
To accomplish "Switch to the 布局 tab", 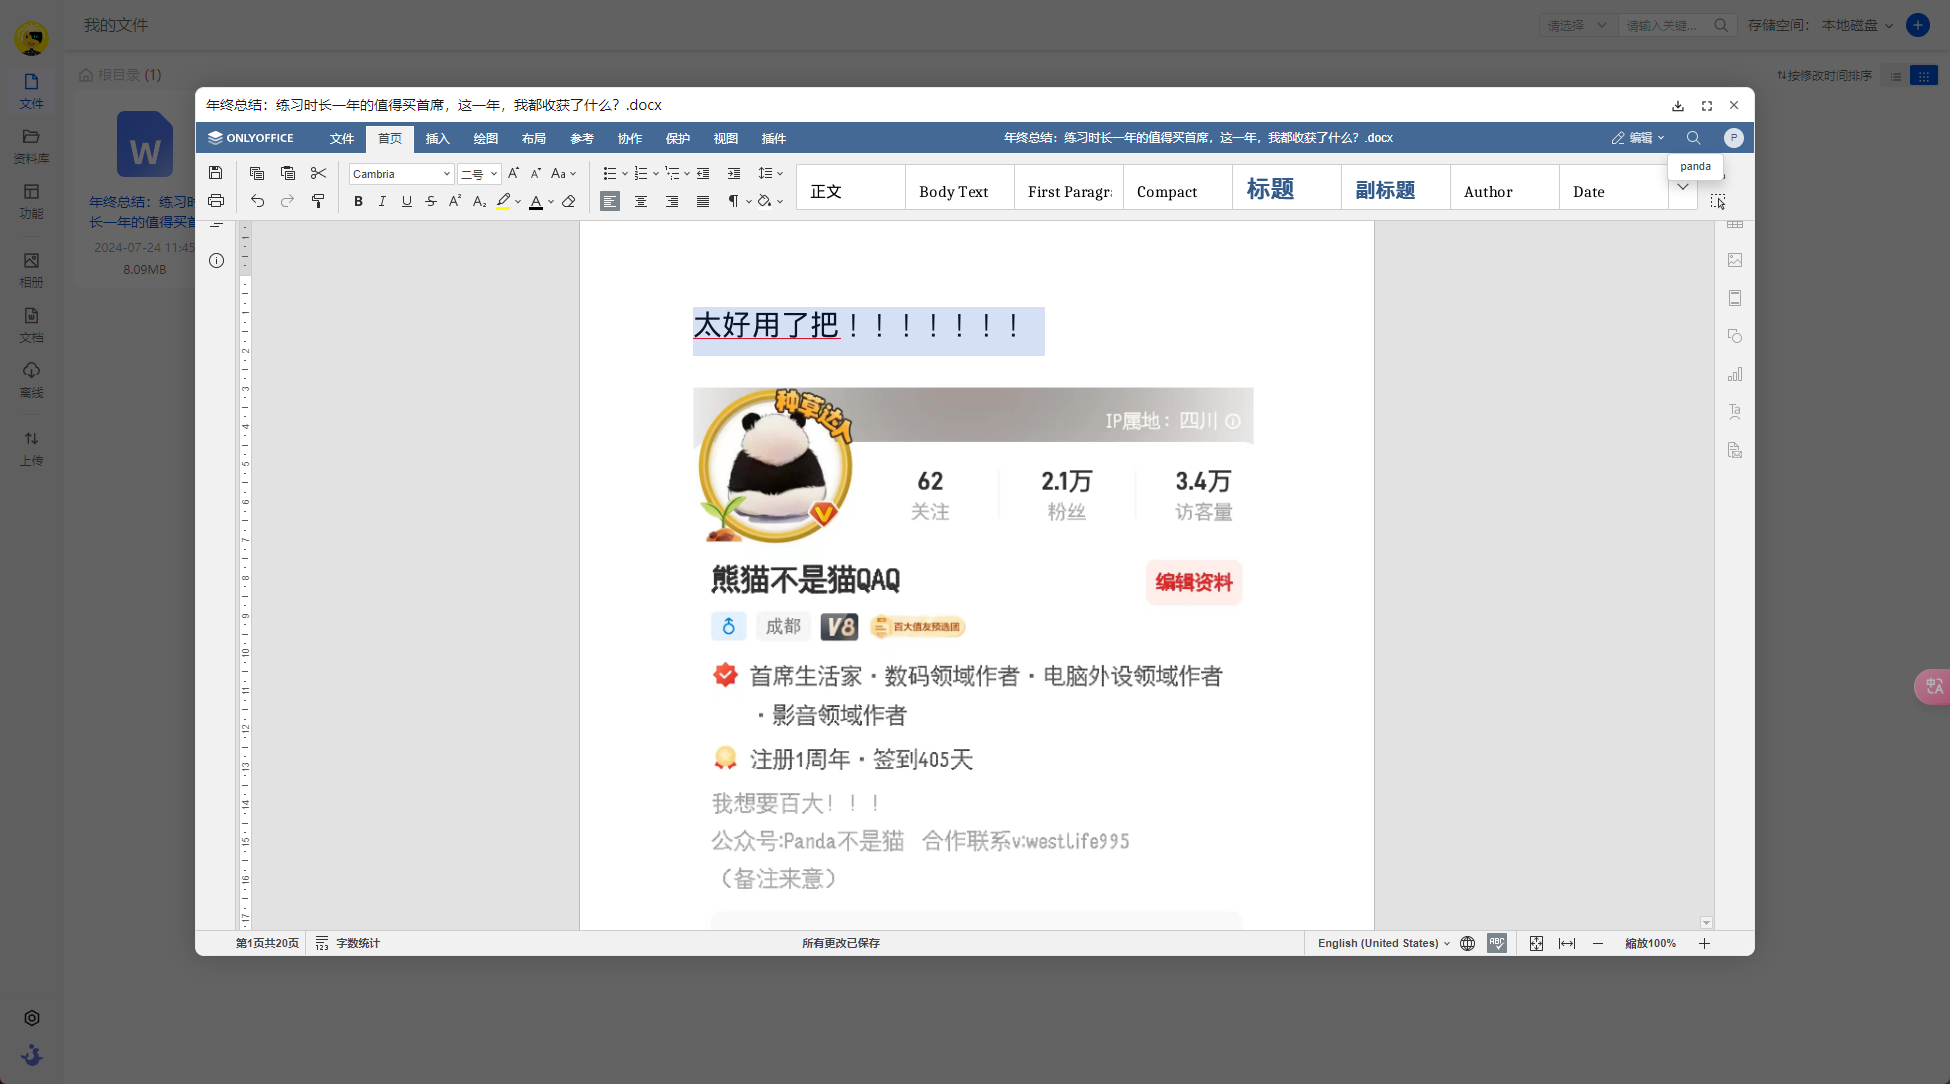I will click(534, 138).
